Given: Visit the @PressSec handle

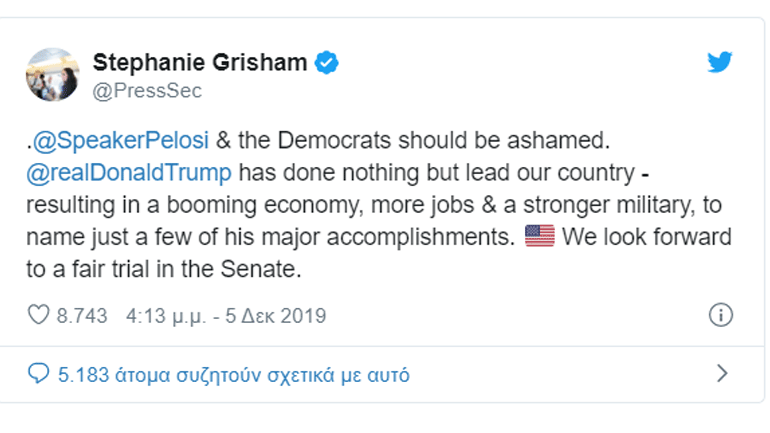Looking at the screenshot, I should [147, 90].
